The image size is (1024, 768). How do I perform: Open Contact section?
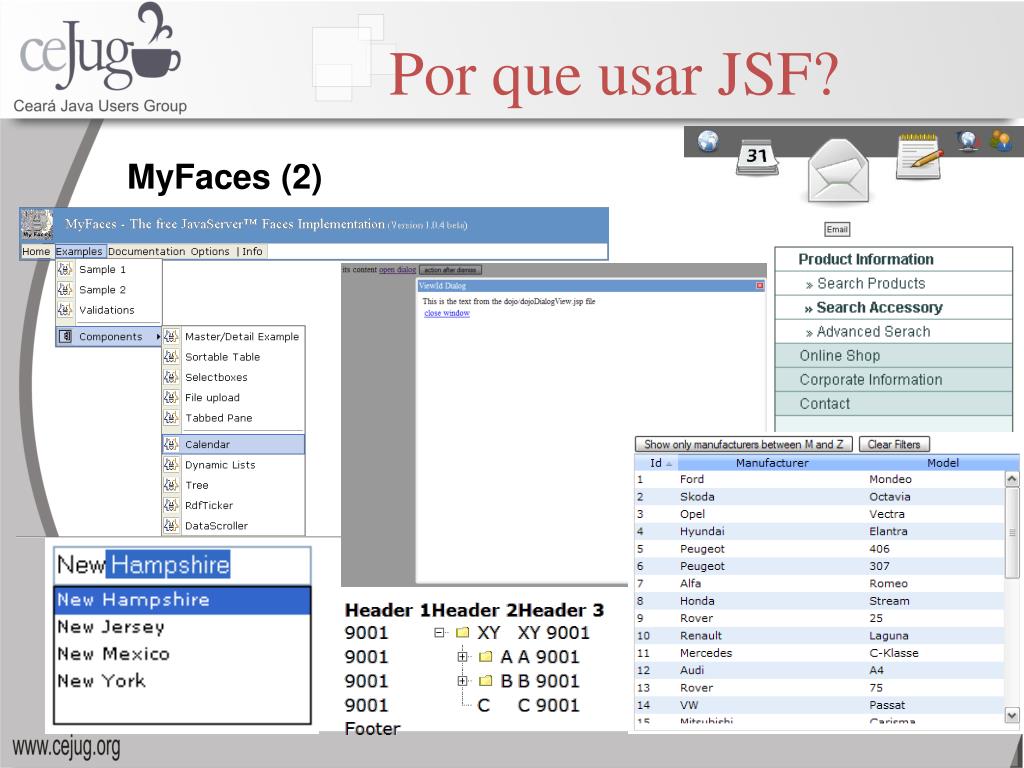click(x=893, y=404)
